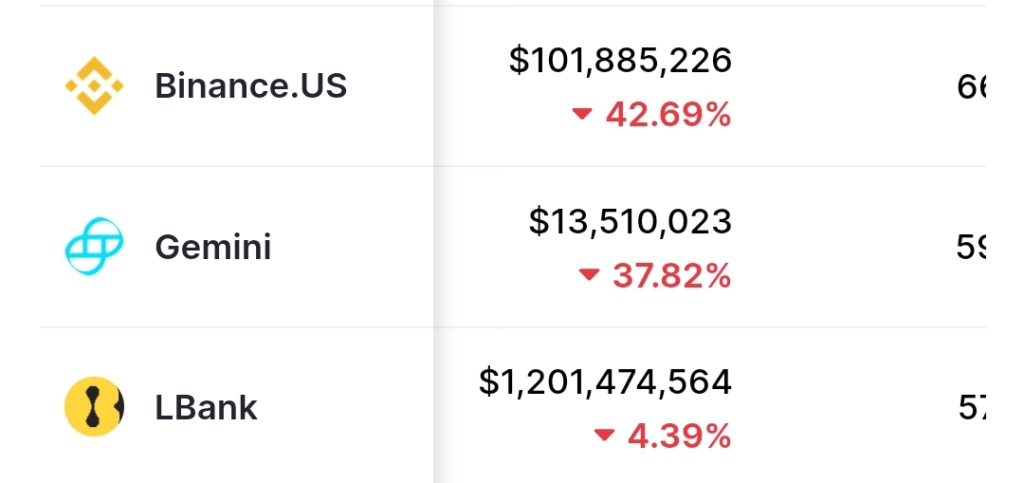The width and height of the screenshot is (1024, 483).
Task: Click the divider line between Gemini and LBank
Action: pos(513,327)
